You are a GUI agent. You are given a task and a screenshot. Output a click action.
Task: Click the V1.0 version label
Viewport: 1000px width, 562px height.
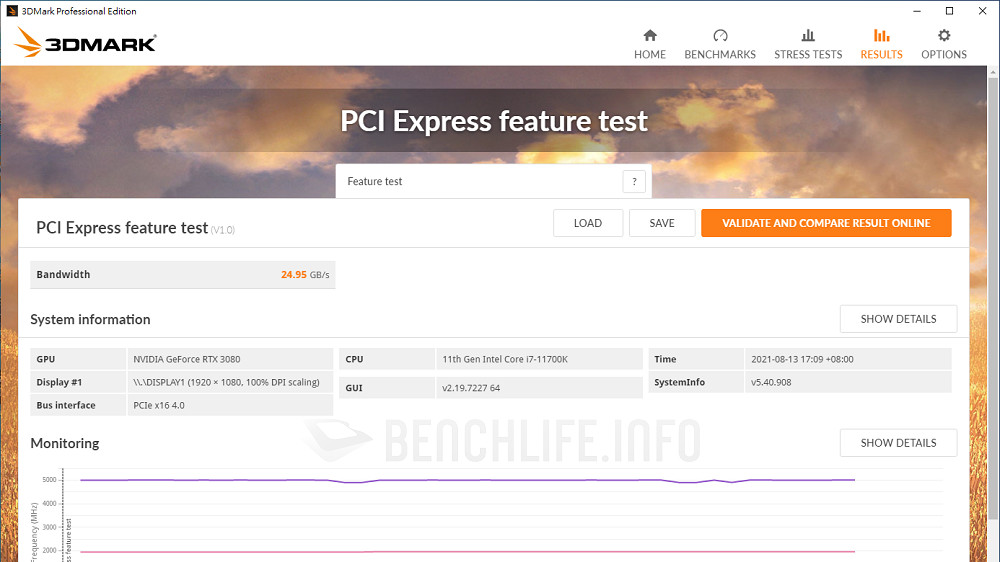tap(223, 230)
